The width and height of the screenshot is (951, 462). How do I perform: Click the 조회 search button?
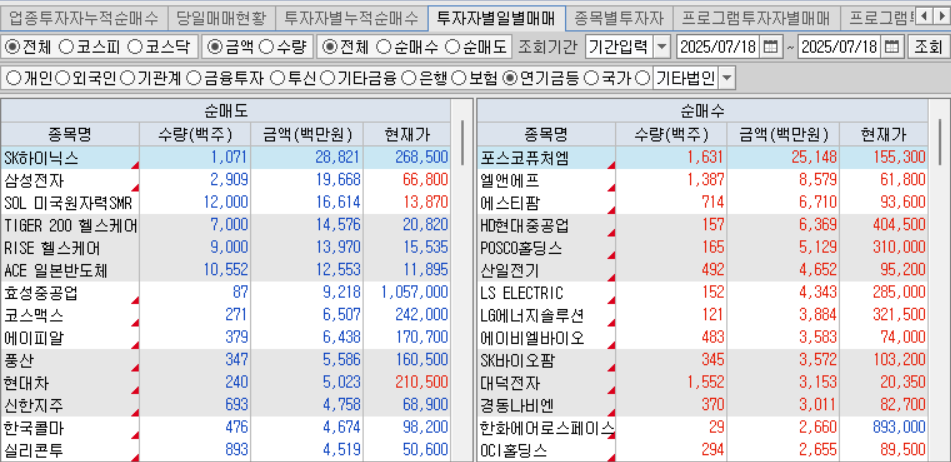[x=928, y=47]
